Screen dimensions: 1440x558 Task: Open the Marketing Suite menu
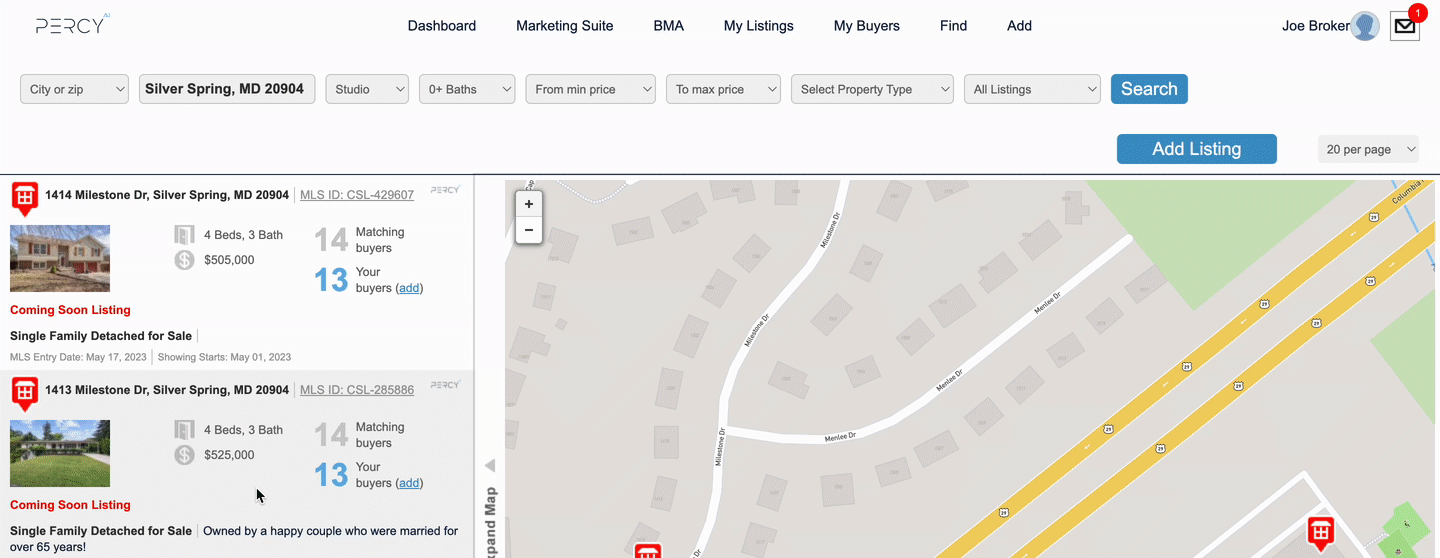click(564, 26)
